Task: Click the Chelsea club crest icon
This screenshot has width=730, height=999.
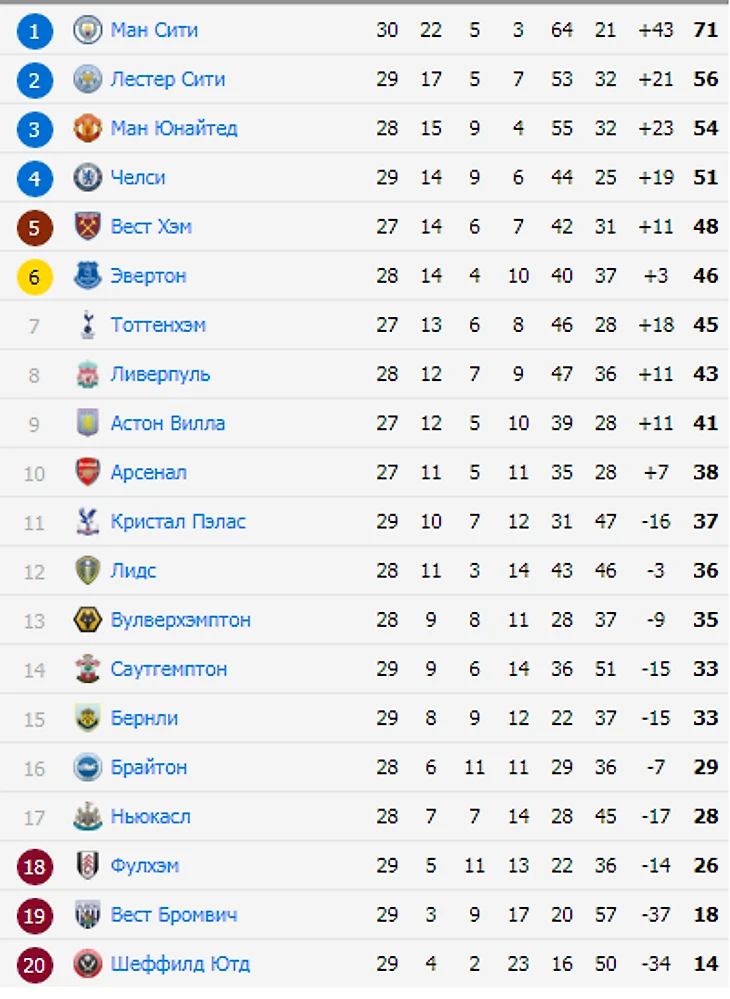Action: pyautogui.click(x=88, y=177)
